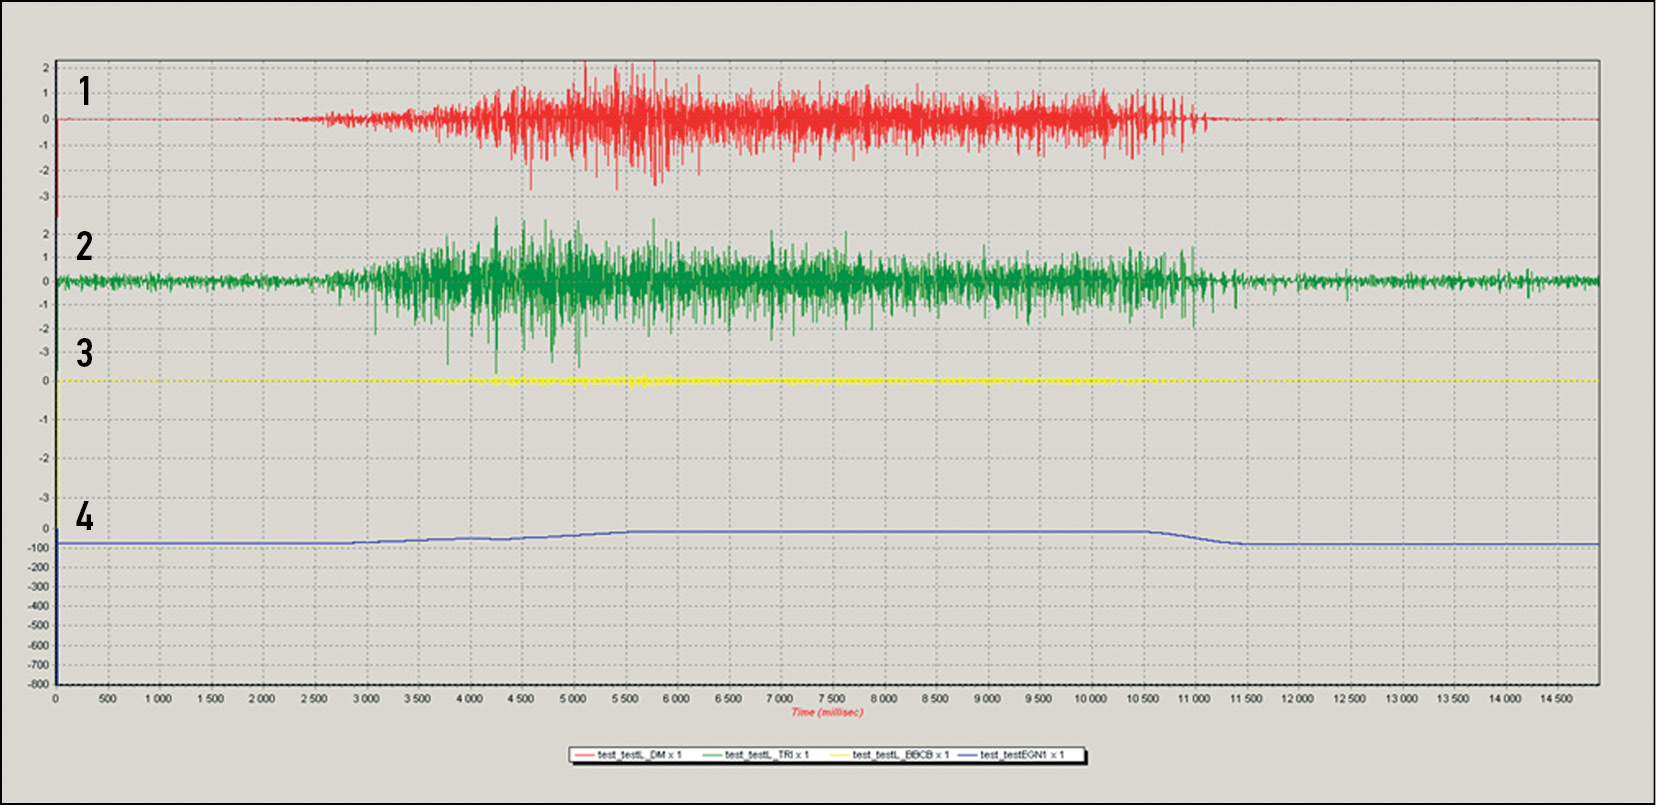The width and height of the screenshot is (1656, 805).
Task: Click the 5 000 tick on time axis
Action: 573,699
